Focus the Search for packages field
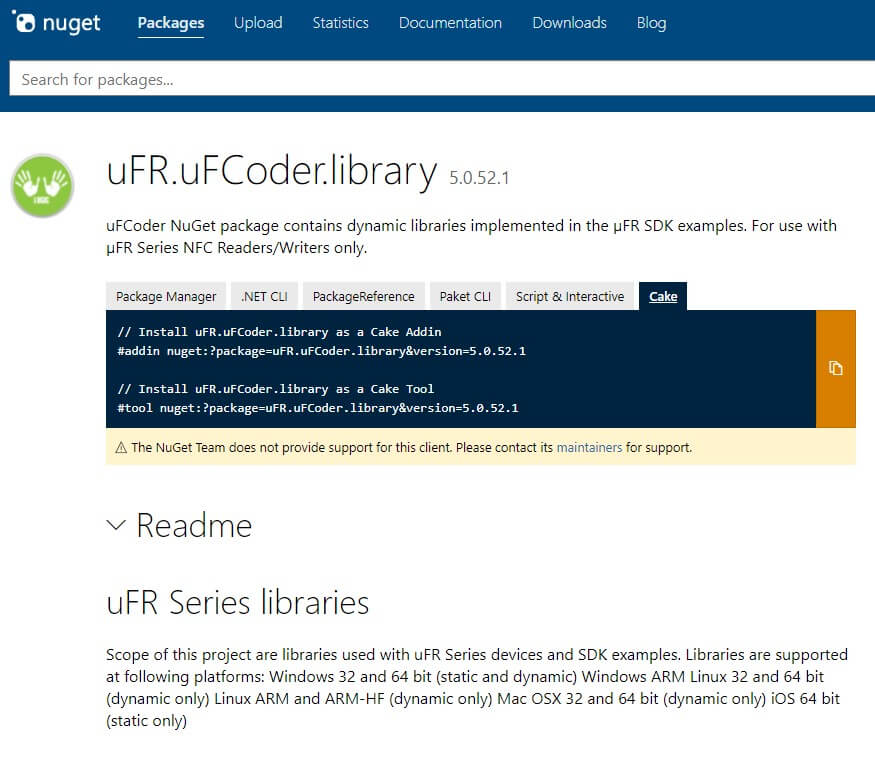The width and height of the screenshot is (875, 761). (x=442, y=79)
